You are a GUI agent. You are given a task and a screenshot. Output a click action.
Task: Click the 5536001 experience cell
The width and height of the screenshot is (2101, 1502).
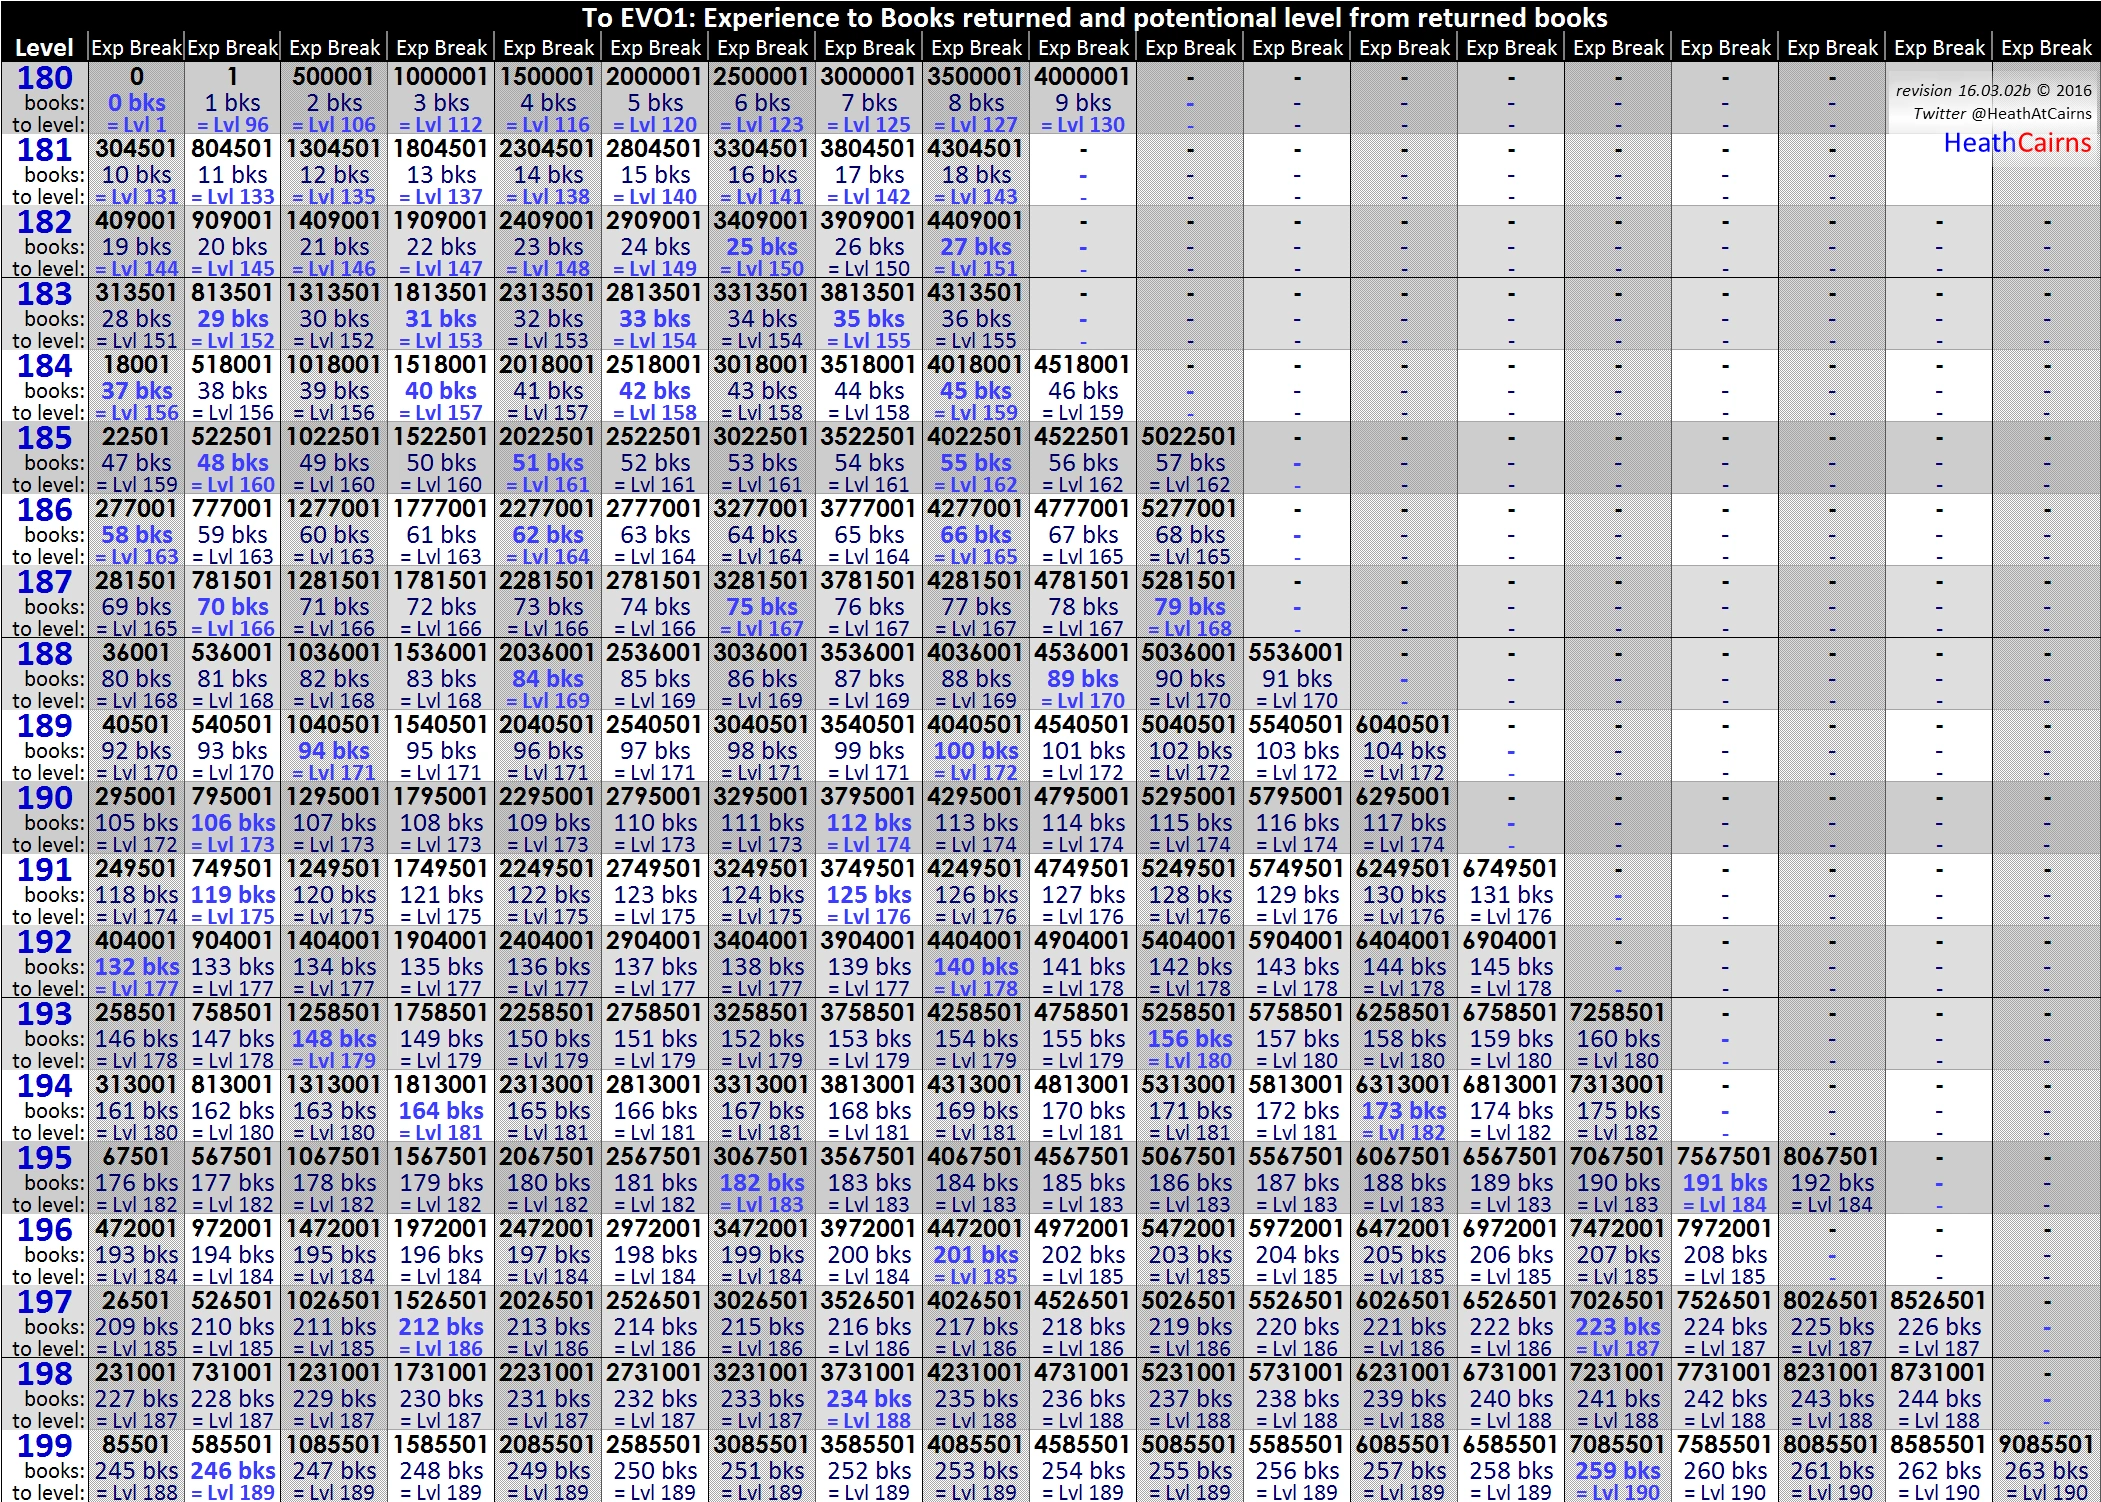coord(1296,653)
